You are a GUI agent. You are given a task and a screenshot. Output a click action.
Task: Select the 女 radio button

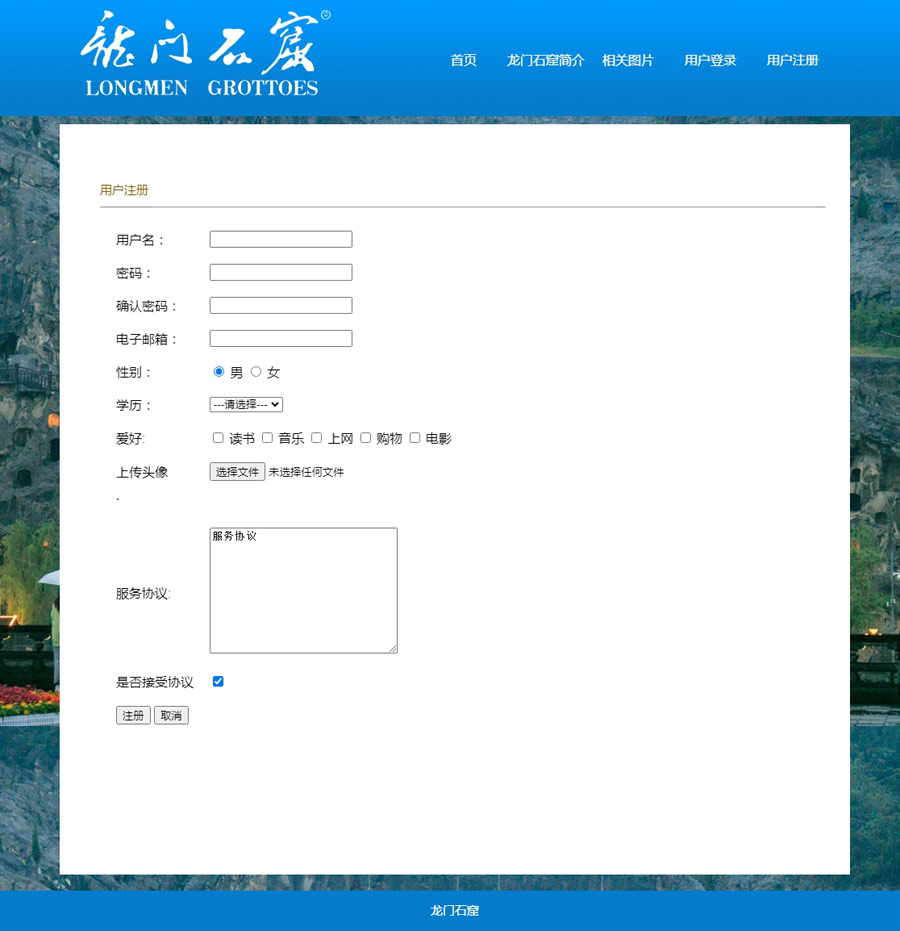[x=256, y=372]
